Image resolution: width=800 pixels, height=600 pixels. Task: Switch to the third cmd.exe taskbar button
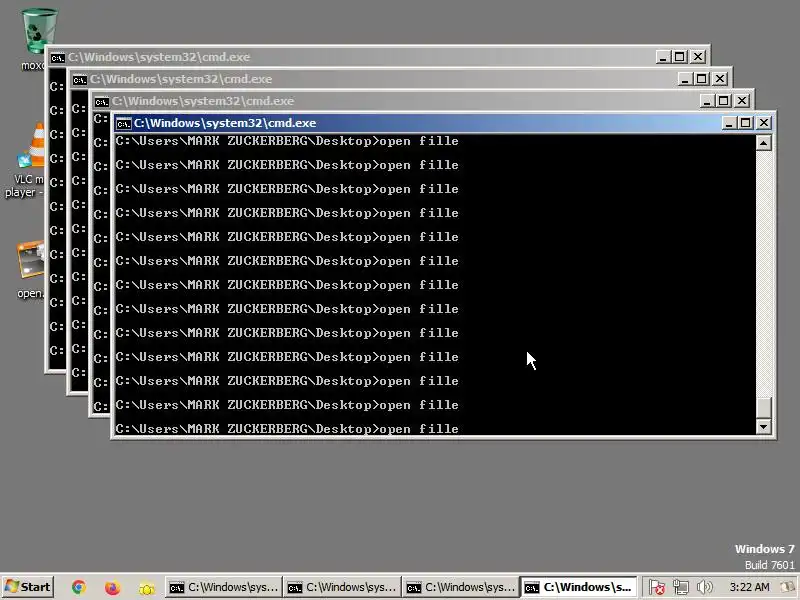coord(461,588)
